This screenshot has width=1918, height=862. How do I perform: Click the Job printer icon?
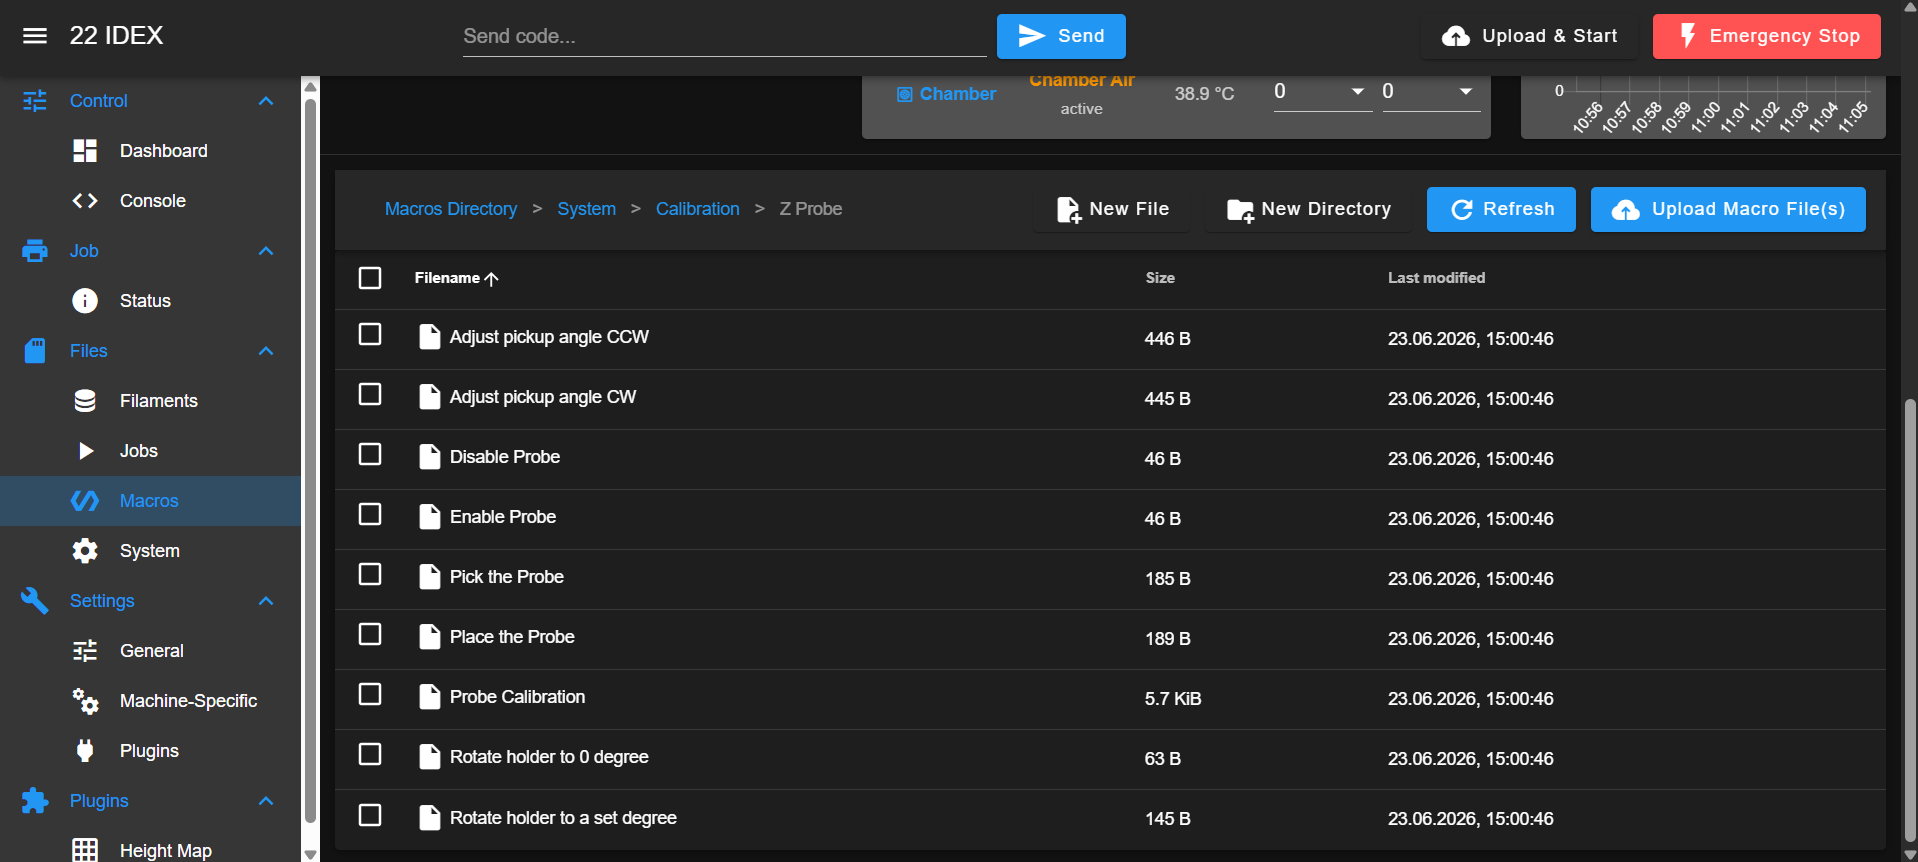35,251
